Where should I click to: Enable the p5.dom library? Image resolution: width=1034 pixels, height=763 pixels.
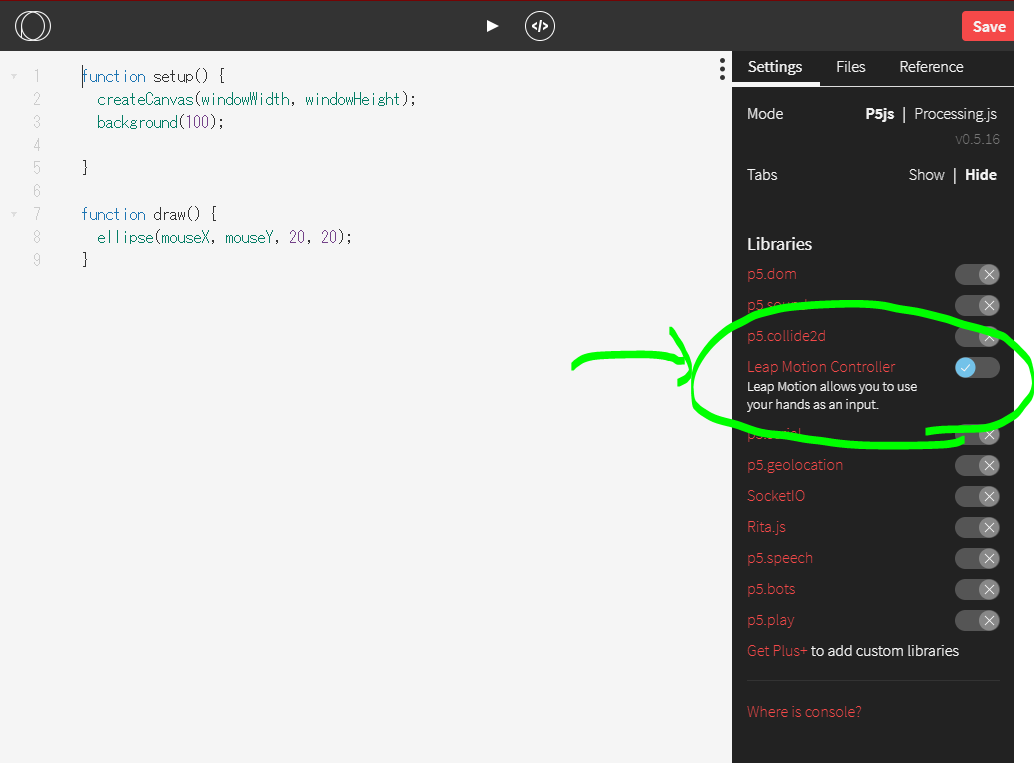(x=977, y=274)
